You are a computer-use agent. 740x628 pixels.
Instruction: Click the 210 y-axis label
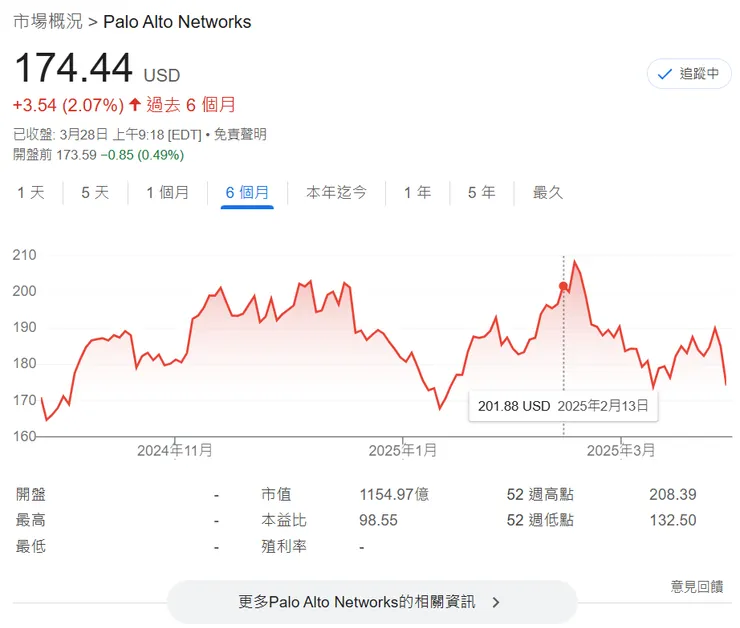click(25, 255)
